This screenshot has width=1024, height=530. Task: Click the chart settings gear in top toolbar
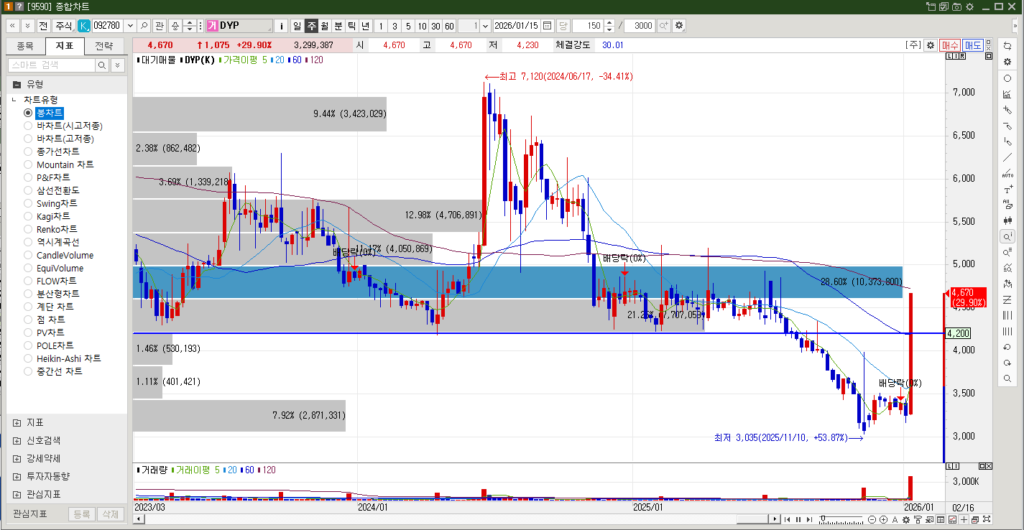pyautogui.click(x=680, y=25)
